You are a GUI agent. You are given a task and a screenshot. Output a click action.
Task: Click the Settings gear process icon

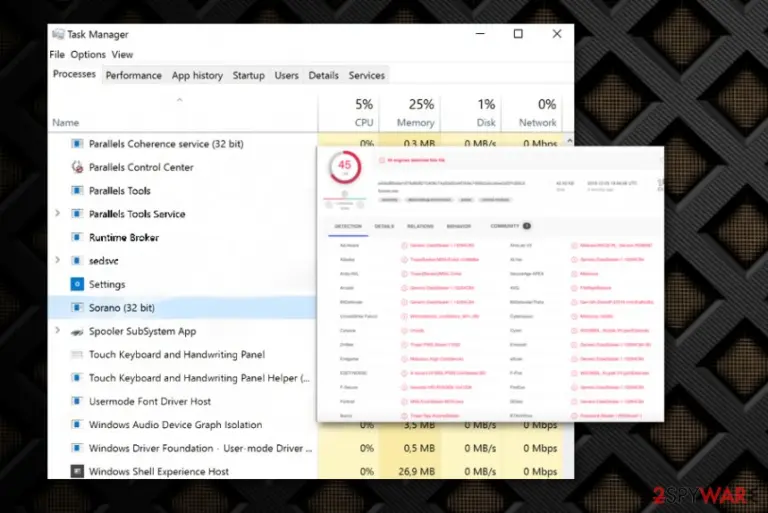click(77, 284)
